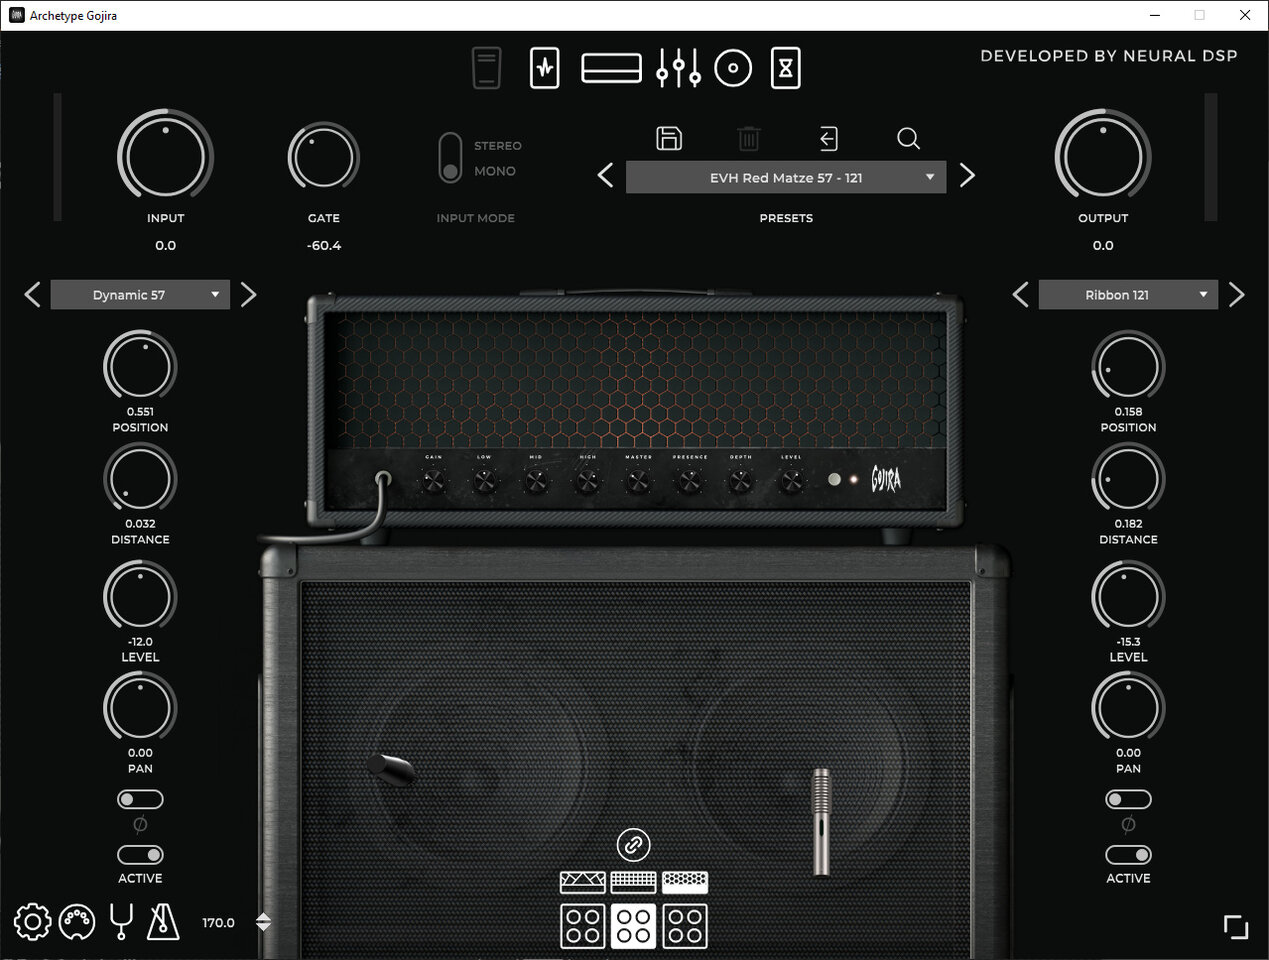Click the Dynamic 57 LEVEL knob
Image resolution: width=1269 pixels, height=960 pixels.
click(x=140, y=597)
